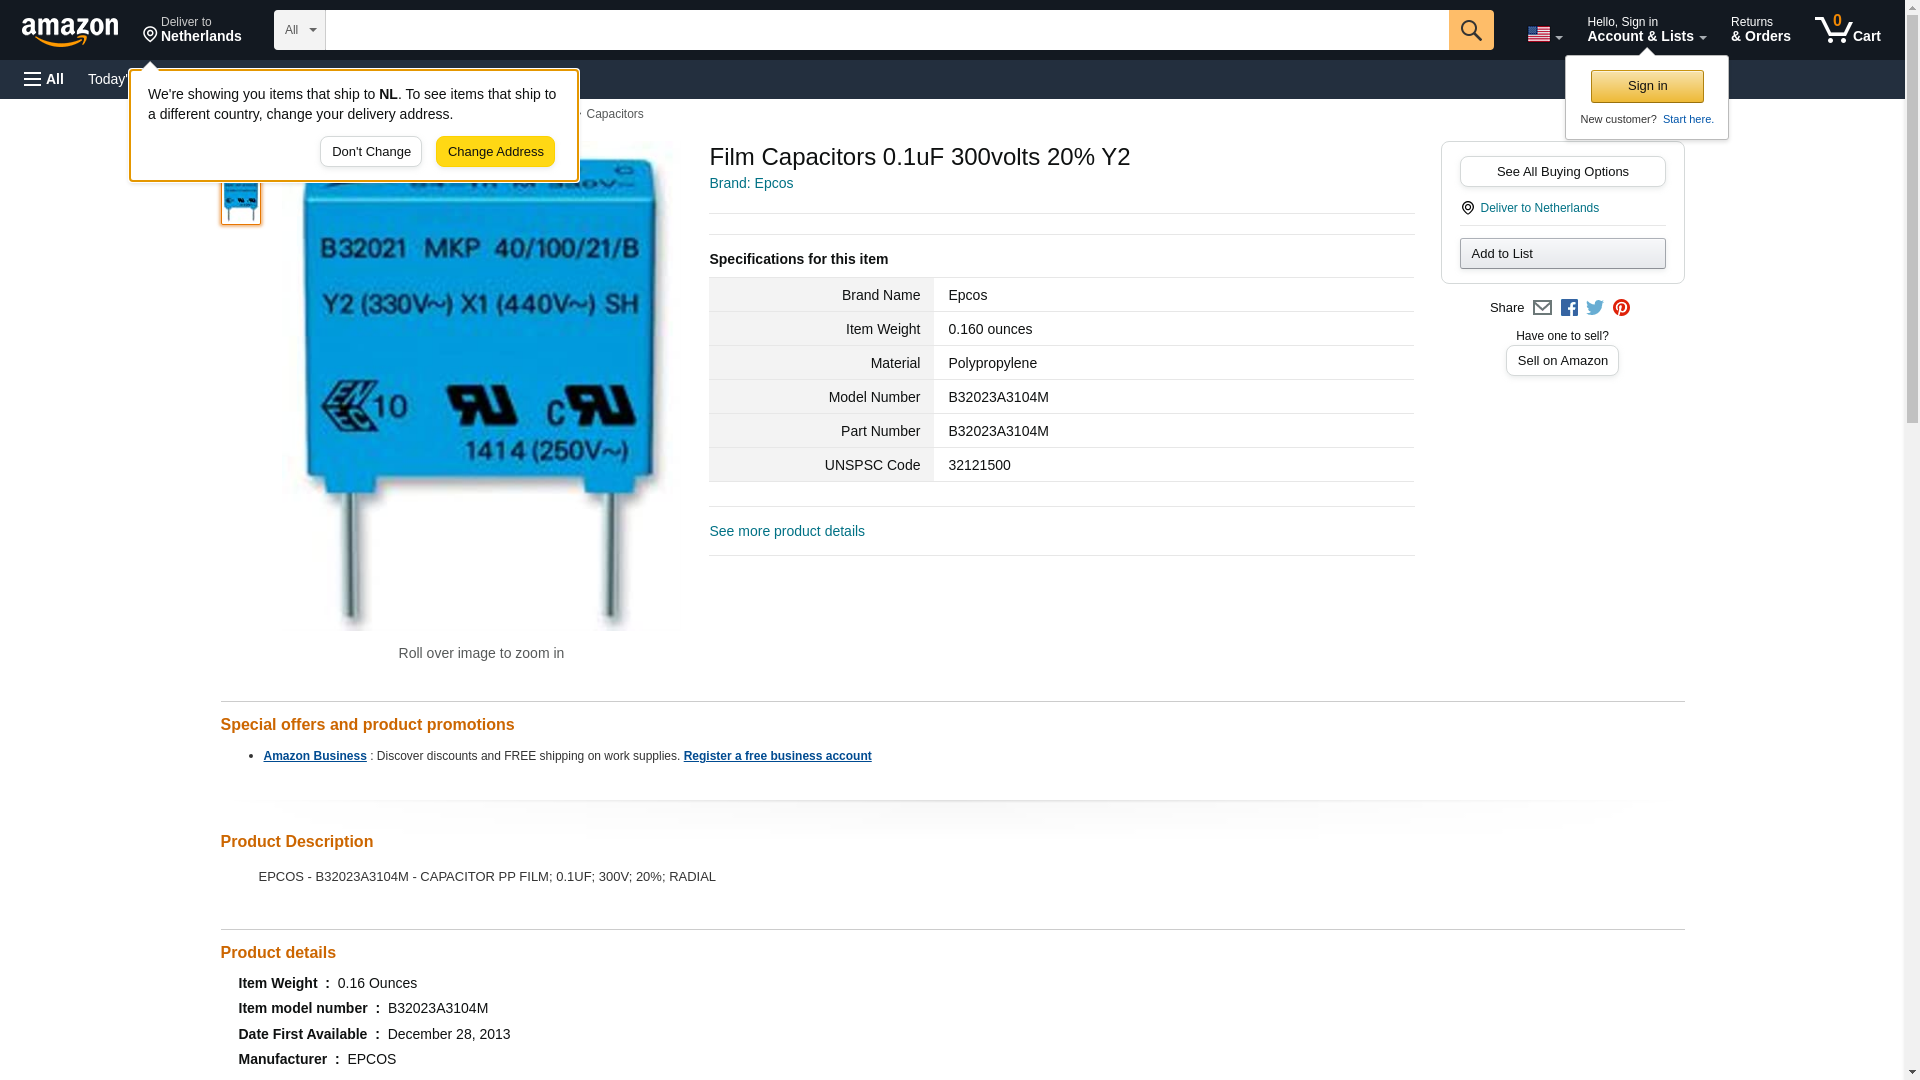The width and height of the screenshot is (1920, 1080).
Task: Go to Amazon home logo
Action: pyautogui.click(x=70, y=30)
